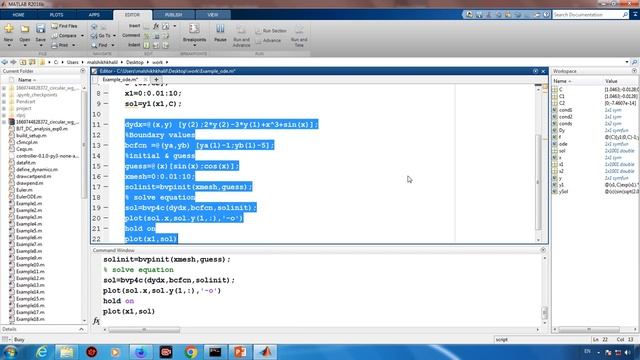Click Run and Advance

(x=241, y=36)
